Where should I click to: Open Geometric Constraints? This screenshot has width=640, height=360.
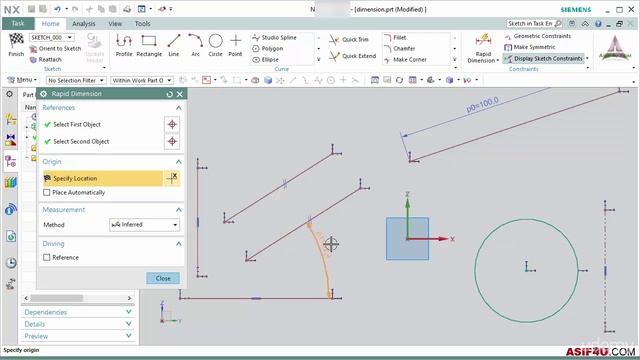(538, 36)
